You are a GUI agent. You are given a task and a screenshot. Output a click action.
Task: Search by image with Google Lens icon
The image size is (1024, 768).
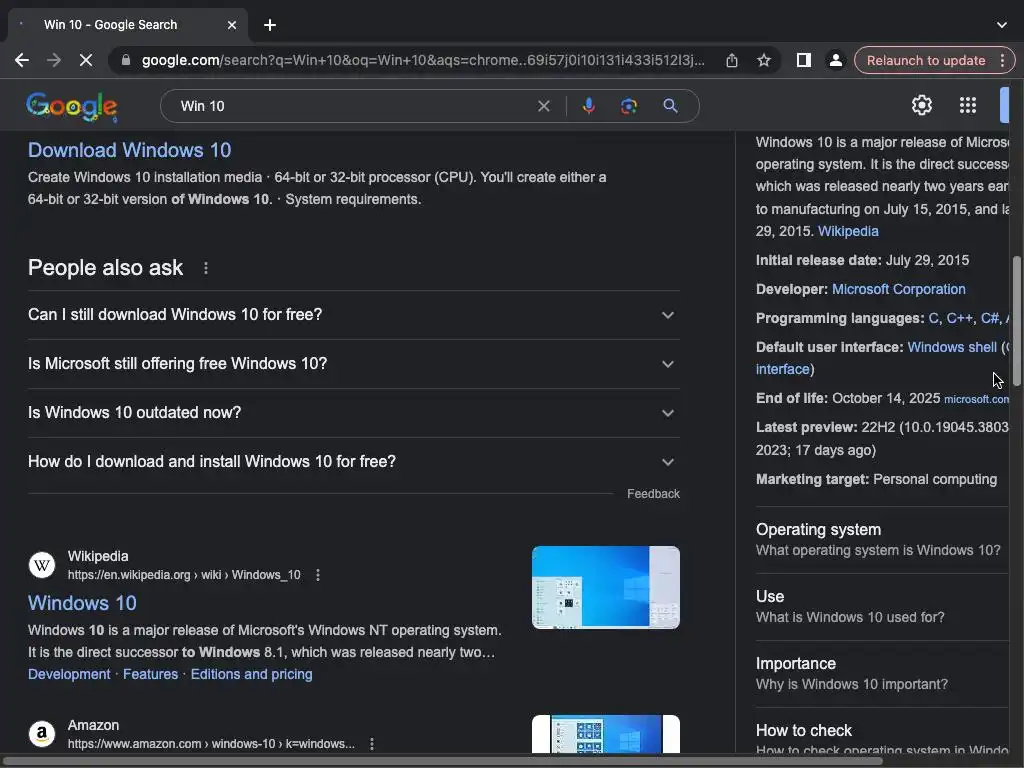[x=629, y=106]
